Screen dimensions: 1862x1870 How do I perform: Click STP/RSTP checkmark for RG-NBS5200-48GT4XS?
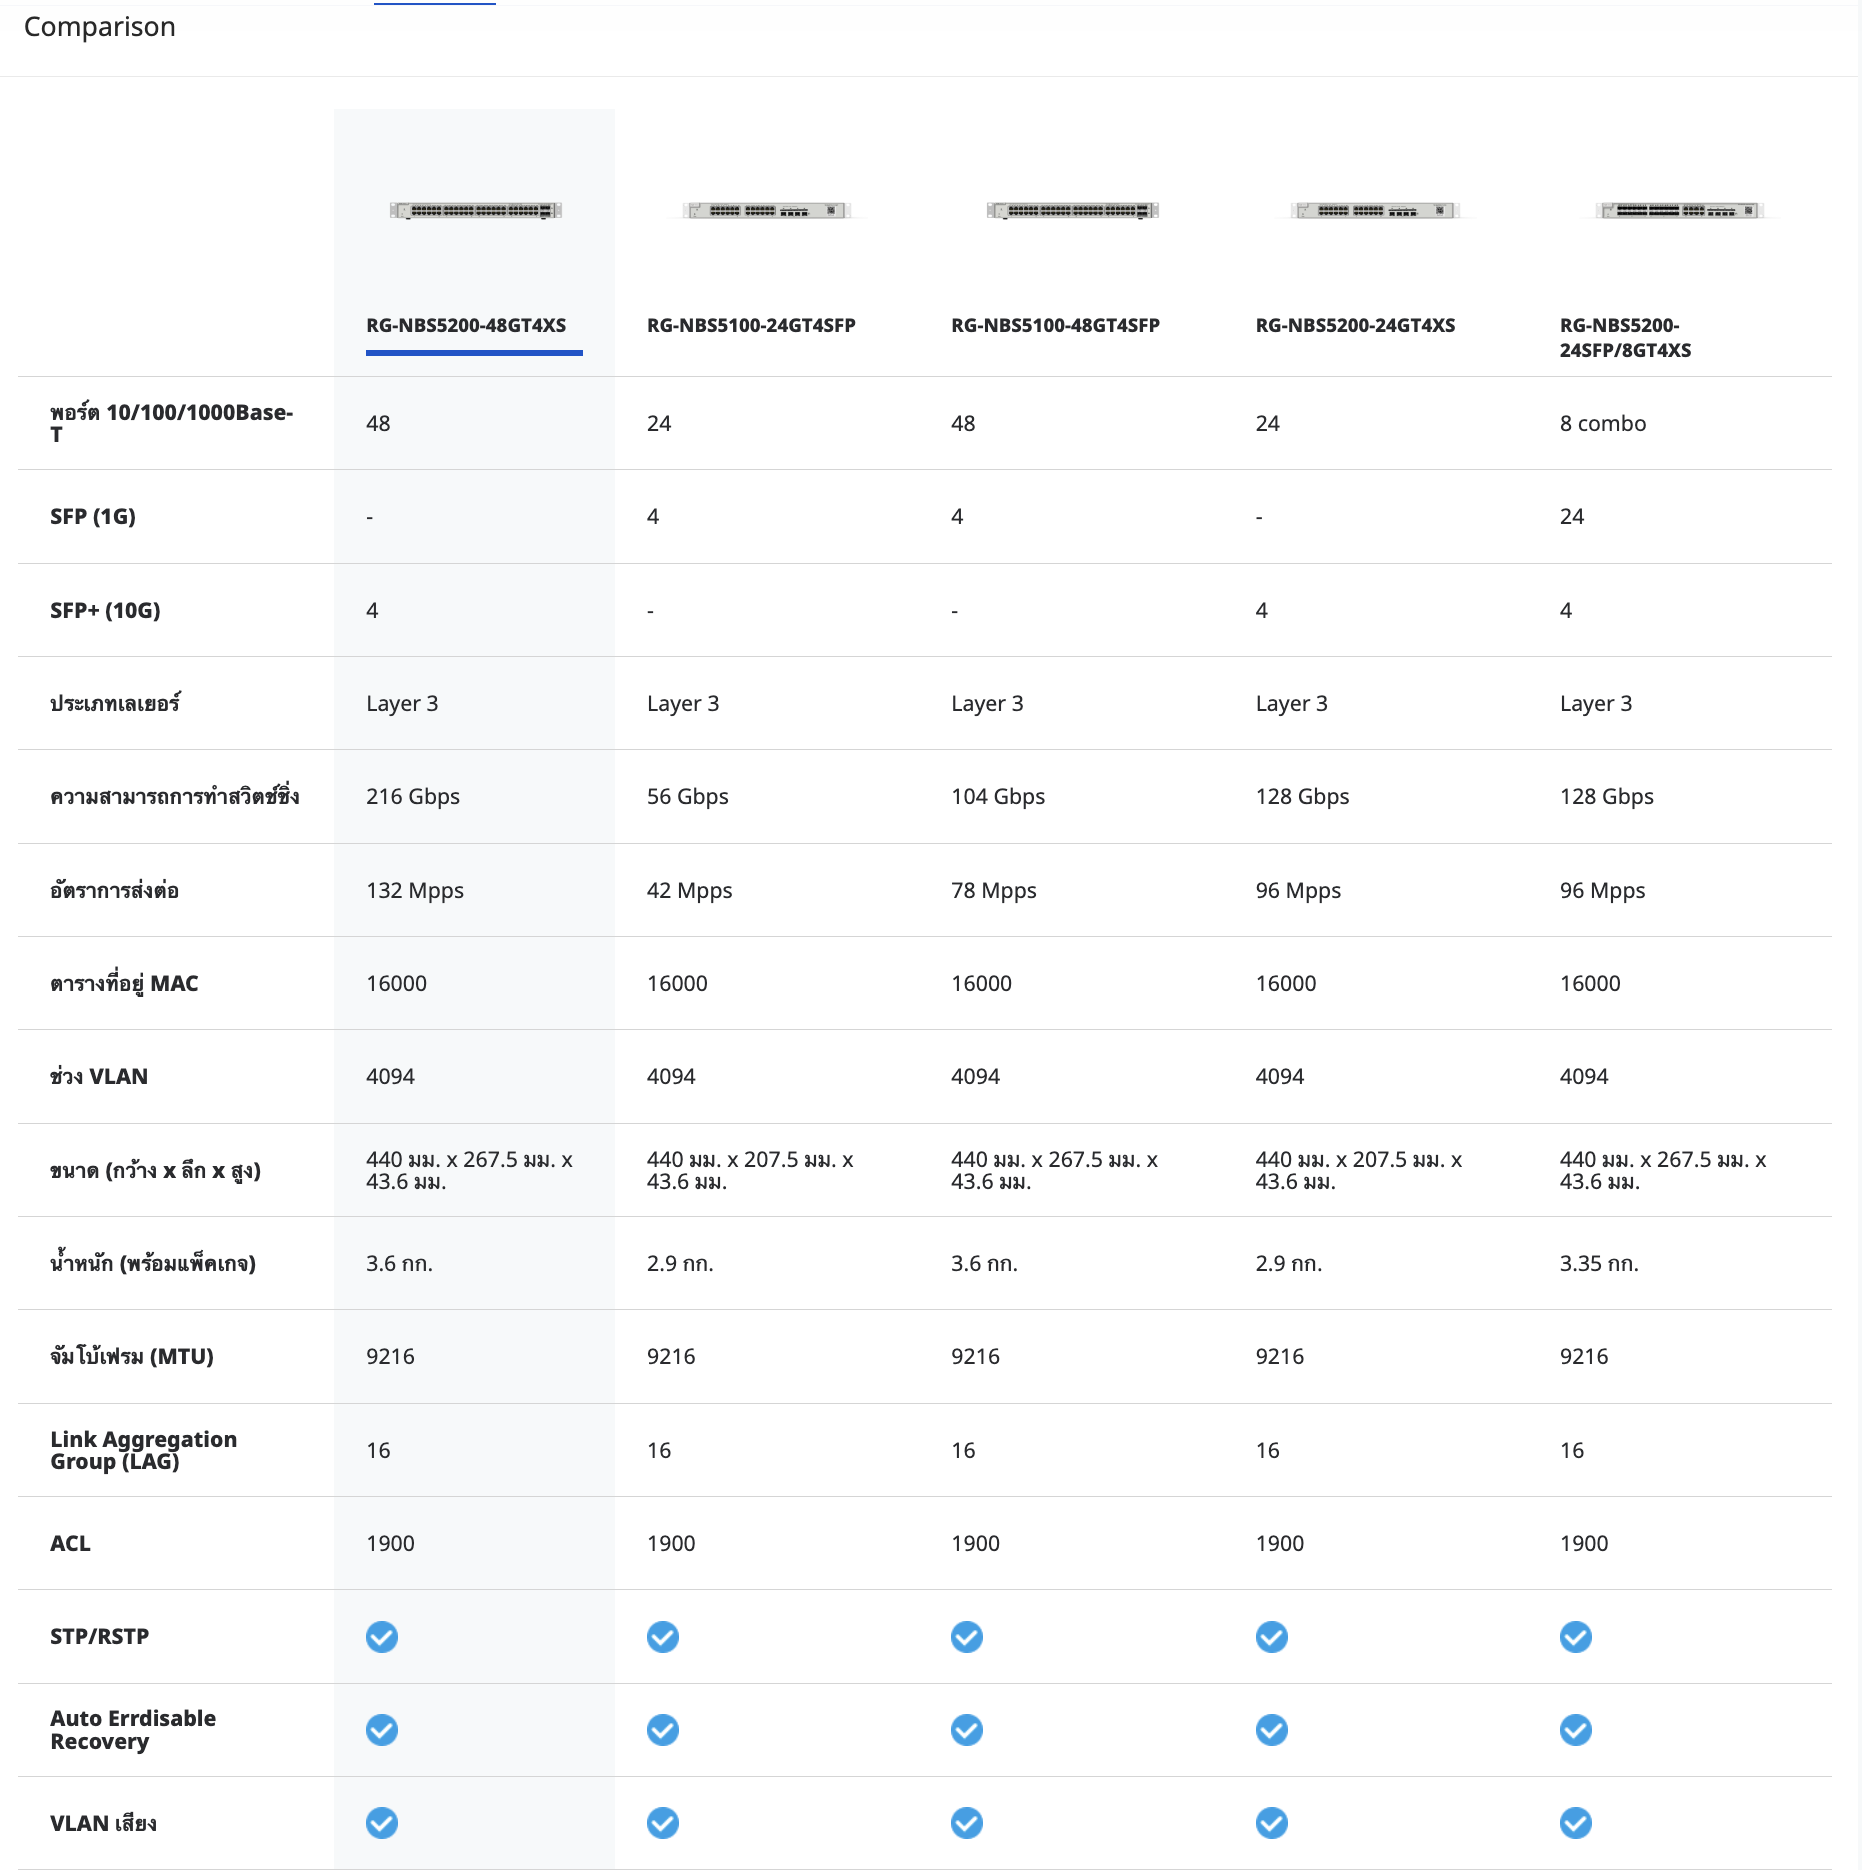382,1637
